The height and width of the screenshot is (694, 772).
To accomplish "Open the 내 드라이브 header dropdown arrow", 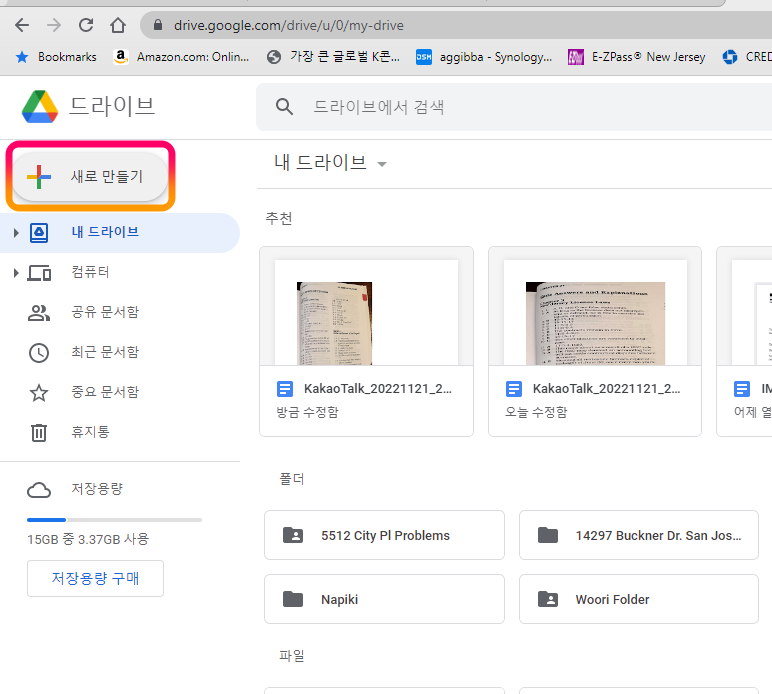I will (x=382, y=164).
